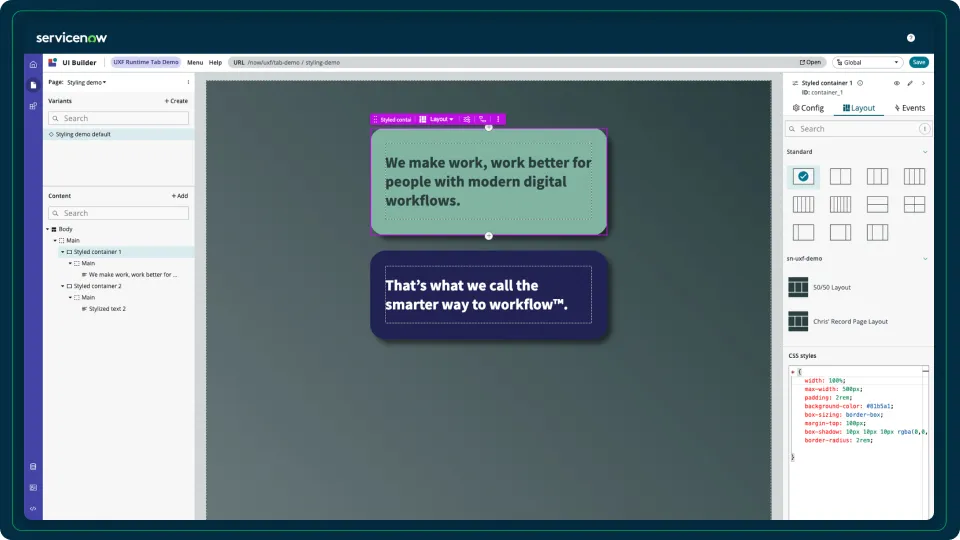The width and height of the screenshot is (960, 540).
Task: Open the code brackets icon in sidebar
Action: pyautogui.click(x=33, y=509)
